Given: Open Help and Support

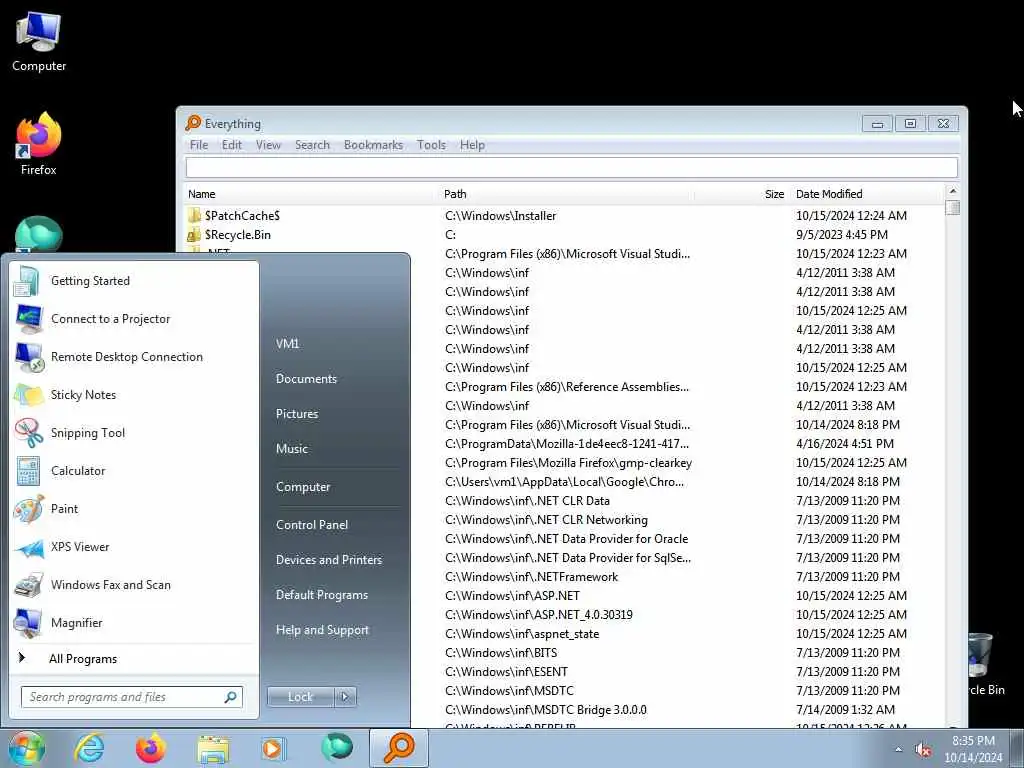Looking at the screenshot, I should (x=322, y=630).
